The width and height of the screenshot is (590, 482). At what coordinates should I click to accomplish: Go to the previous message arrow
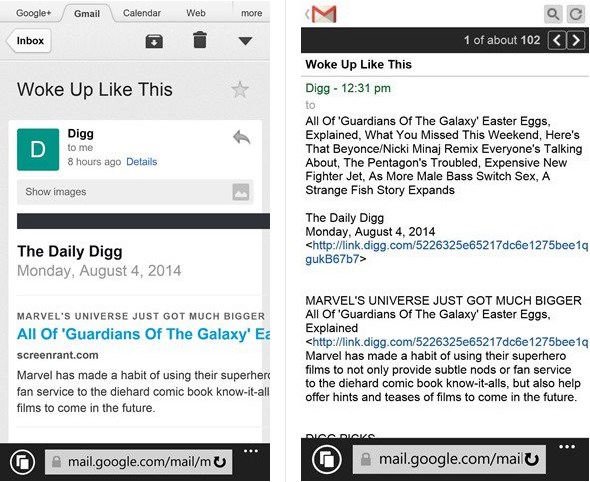coord(557,40)
